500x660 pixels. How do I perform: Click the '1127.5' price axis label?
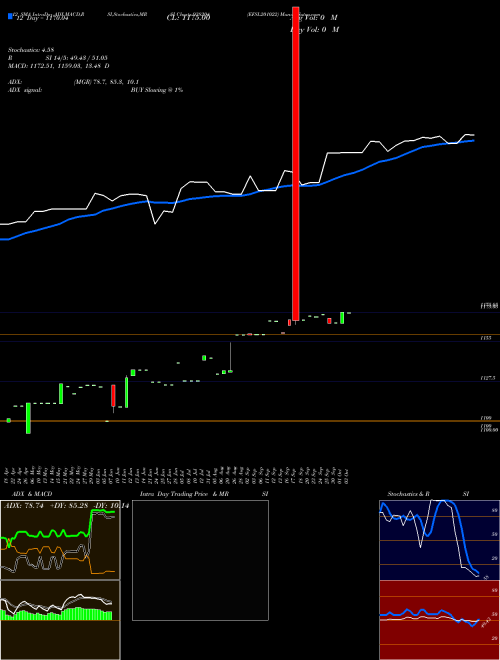[488, 378]
